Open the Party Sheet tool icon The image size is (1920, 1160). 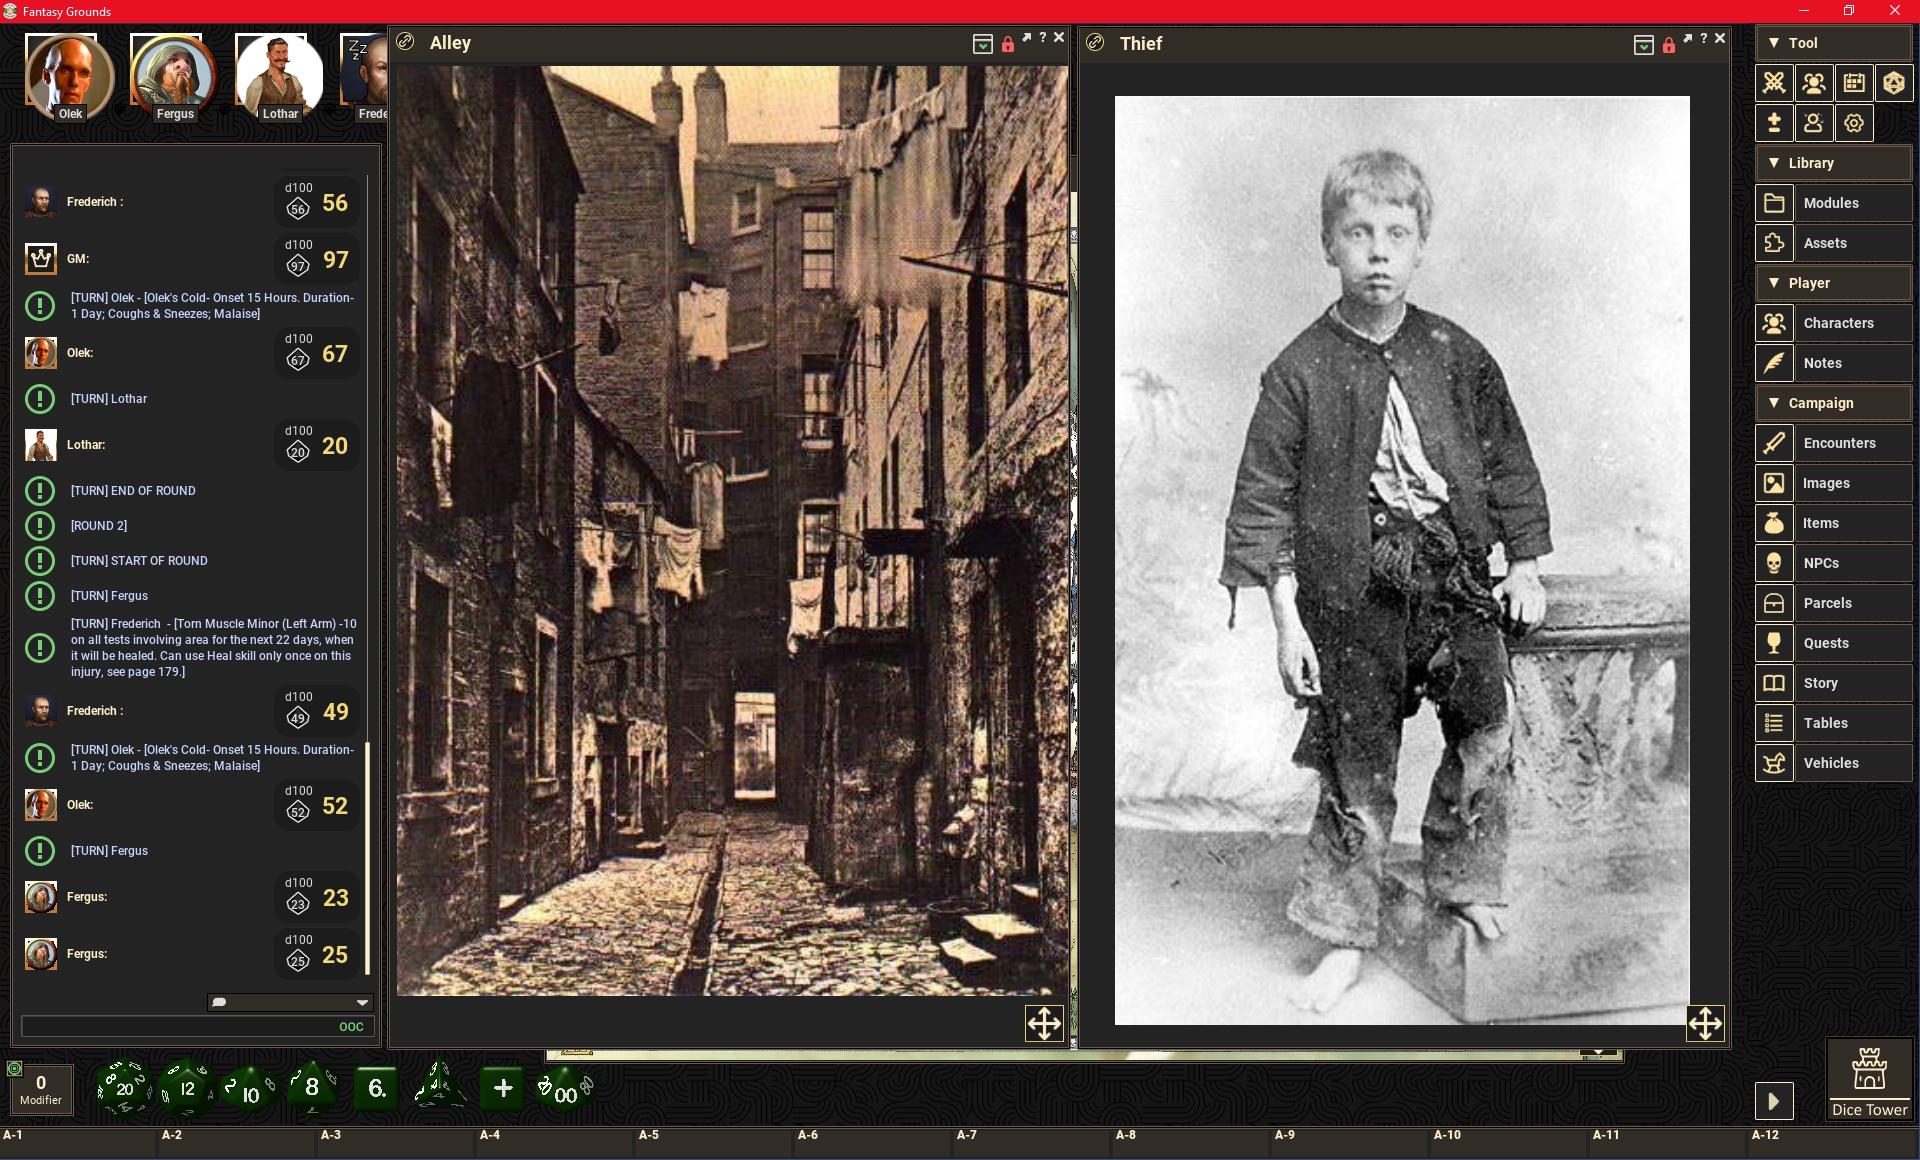click(x=1814, y=83)
